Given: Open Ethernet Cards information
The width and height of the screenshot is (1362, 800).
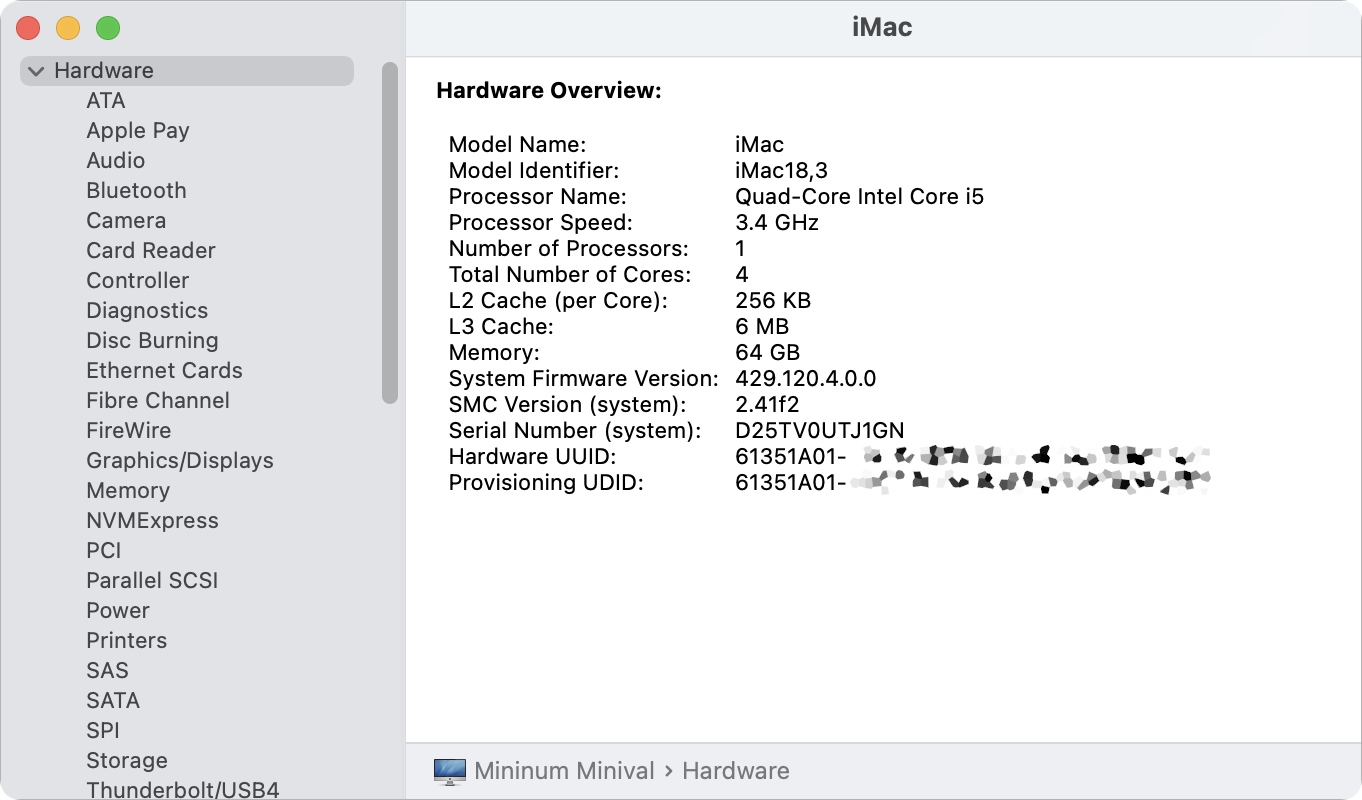Looking at the screenshot, I should [x=165, y=371].
